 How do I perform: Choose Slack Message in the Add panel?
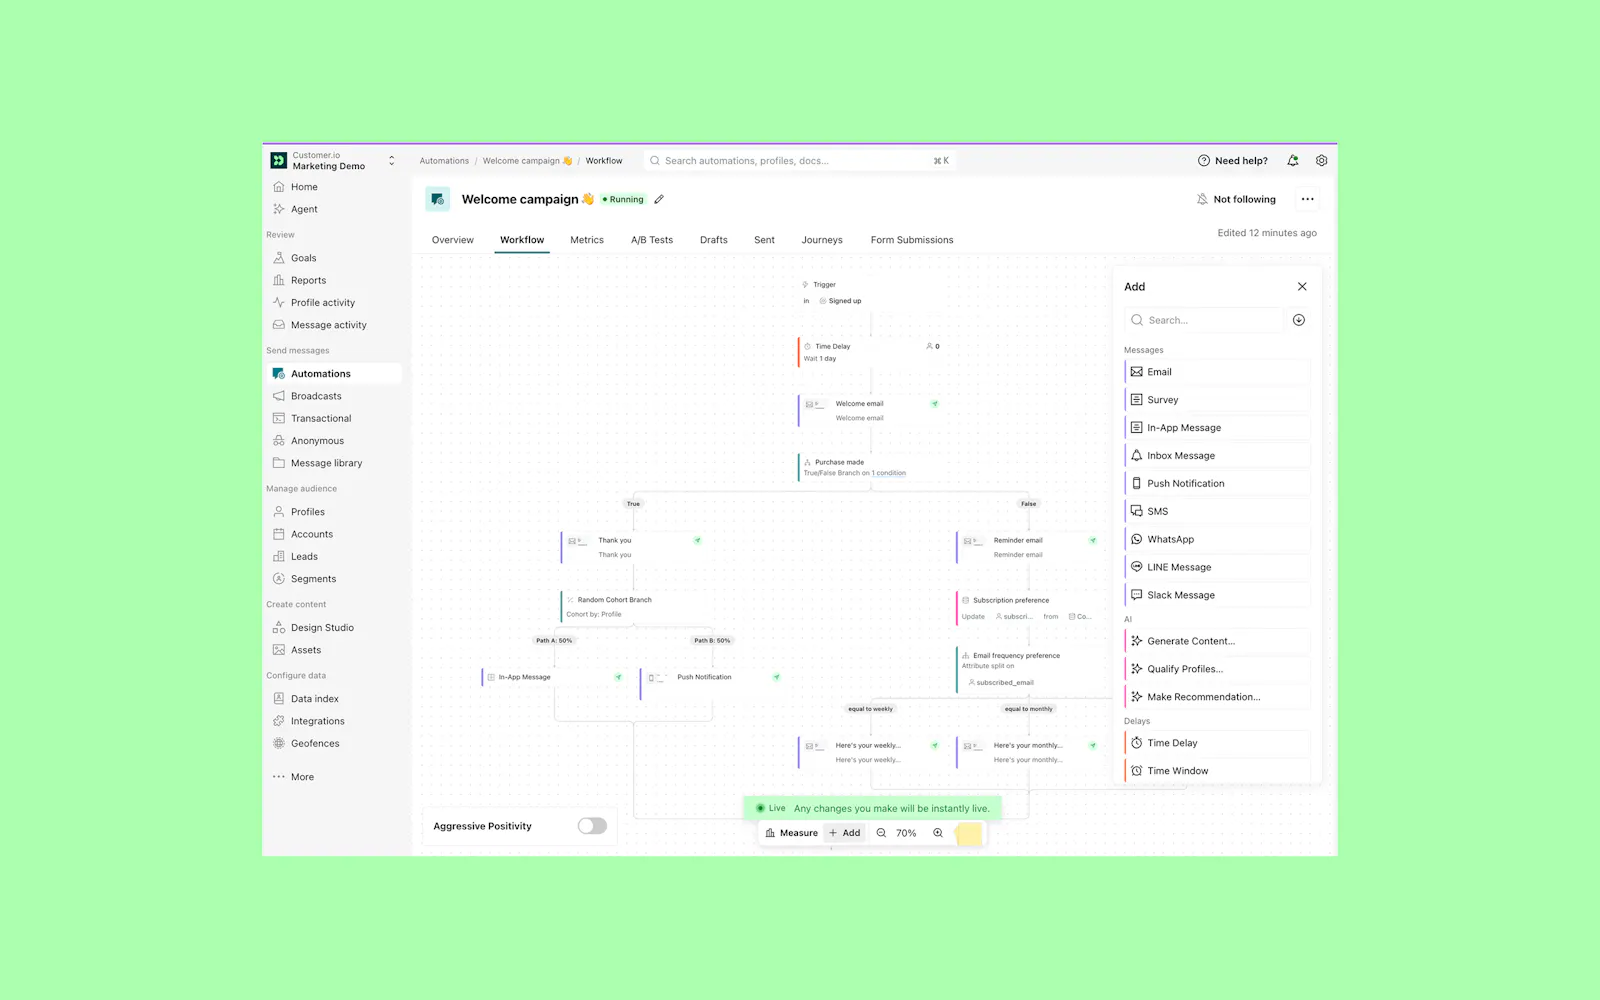(x=1217, y=595)
